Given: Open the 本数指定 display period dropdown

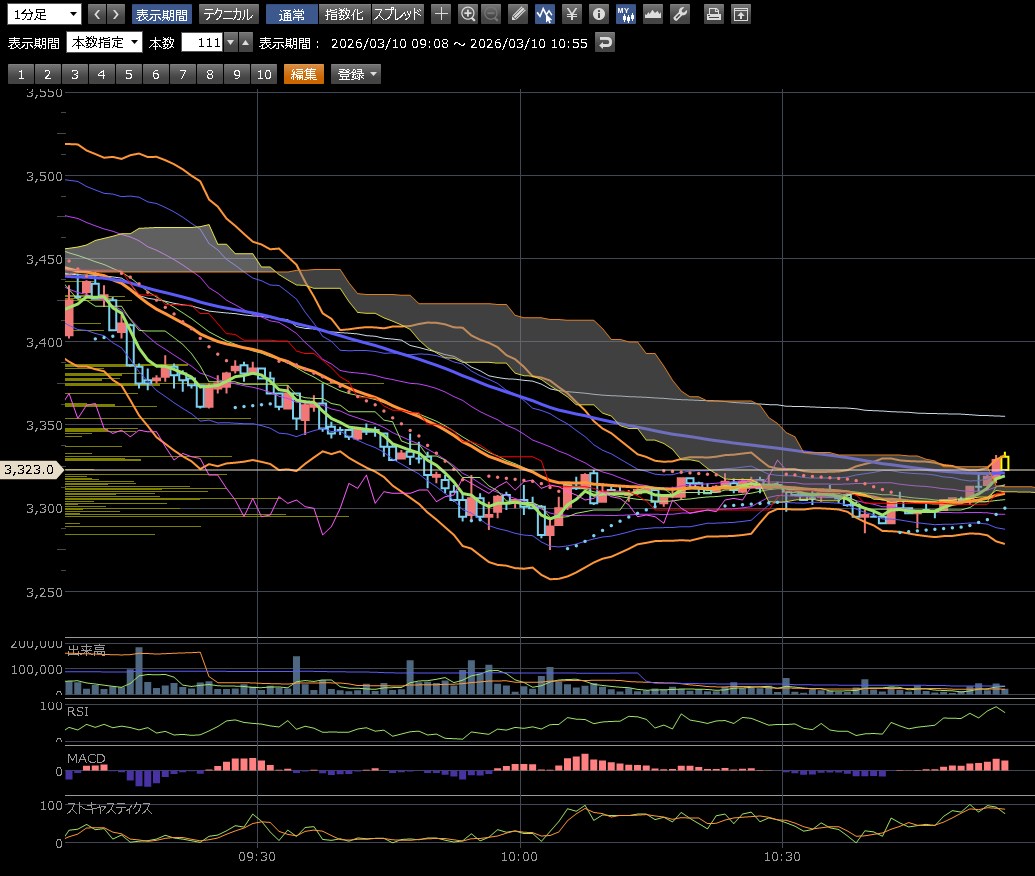Looking at the screenshot, I should pyautogui.click(x=104, y=42).
